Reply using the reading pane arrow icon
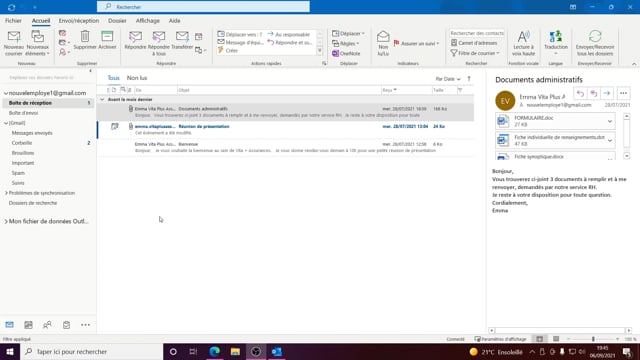The image size is (640, 360). click(580, 93)
